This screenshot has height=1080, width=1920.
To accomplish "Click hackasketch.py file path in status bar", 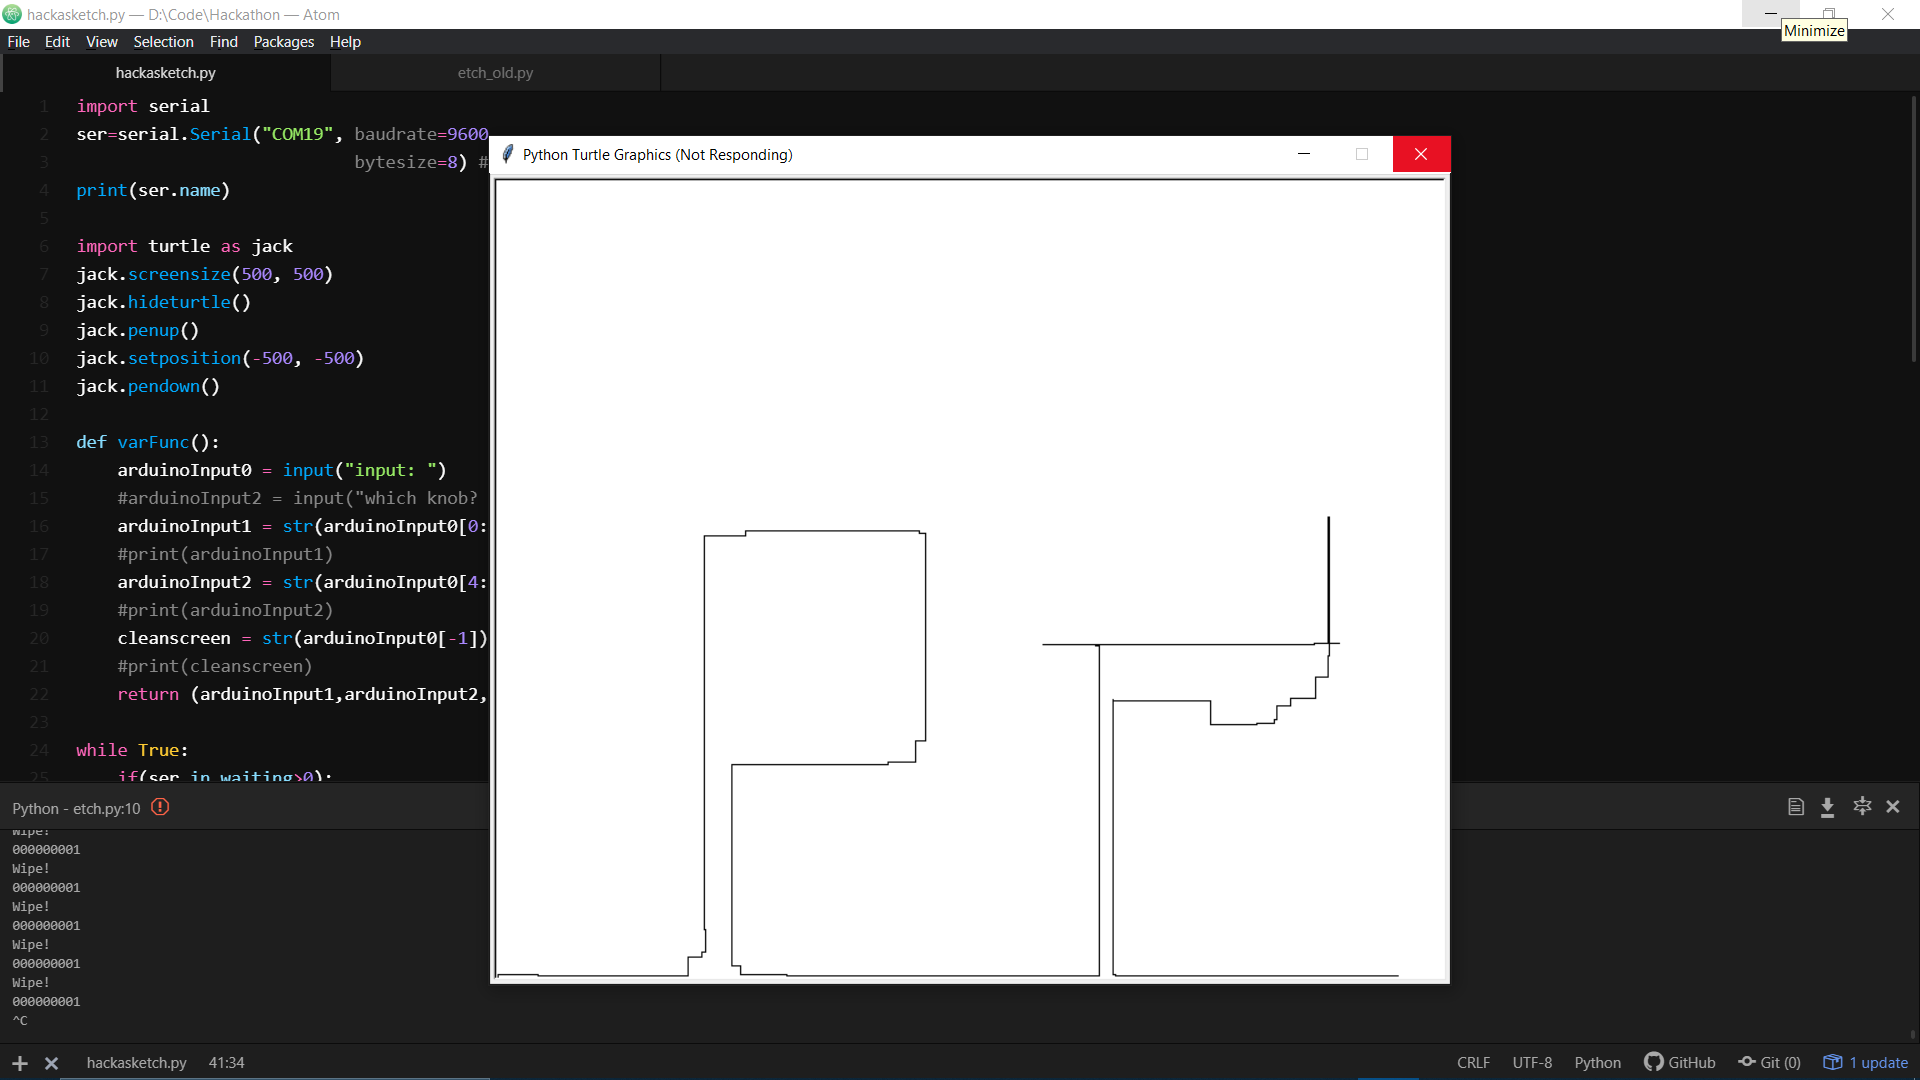I will 136,1062.
